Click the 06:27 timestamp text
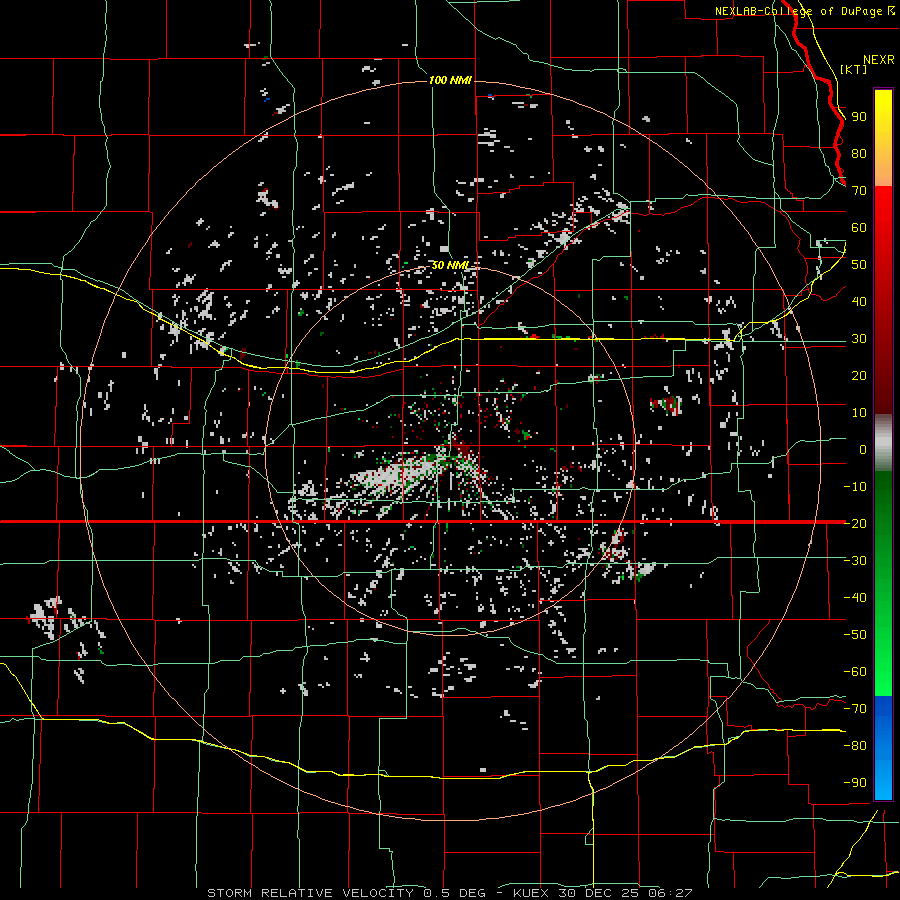900x900 pixels. click(x=670, y=893)
